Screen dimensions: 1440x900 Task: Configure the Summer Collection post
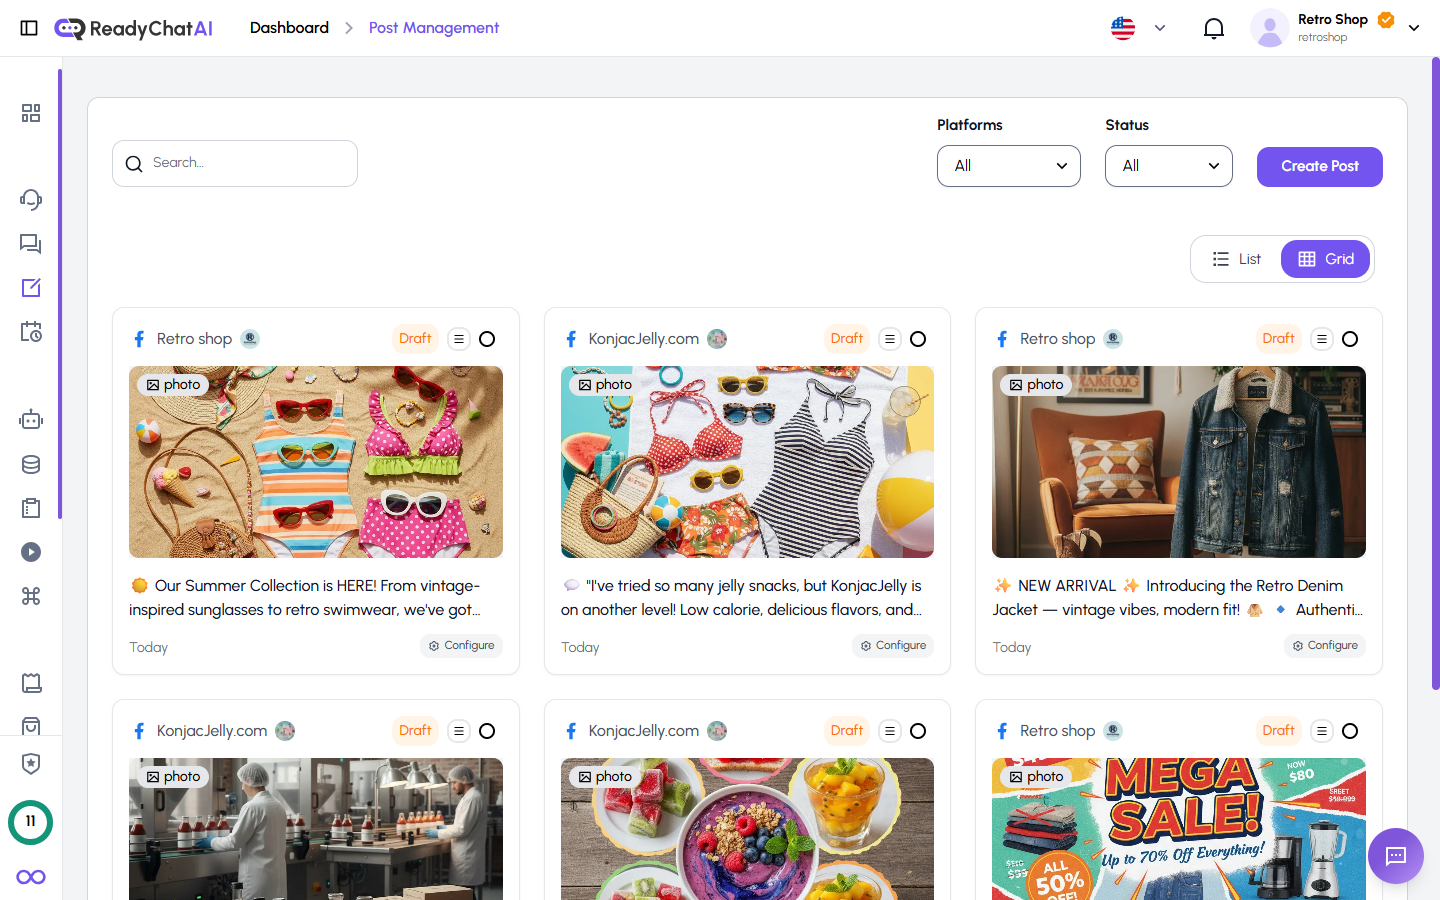461,645
